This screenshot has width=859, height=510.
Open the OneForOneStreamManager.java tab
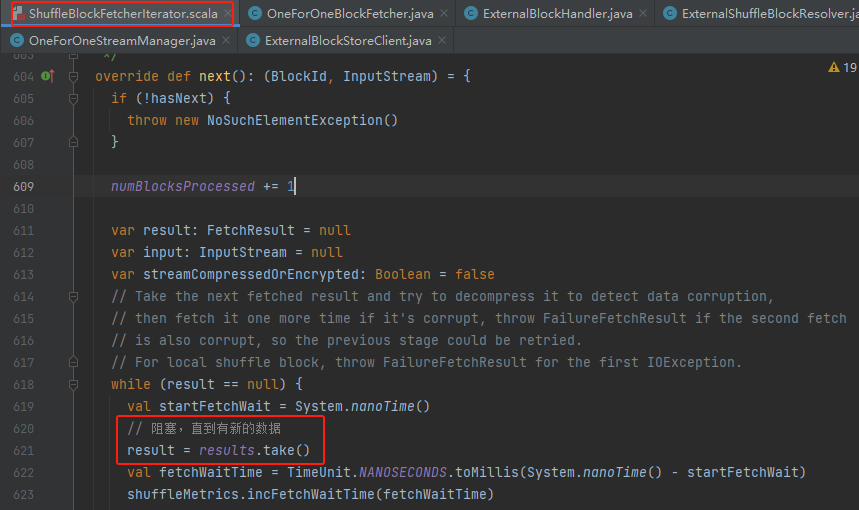point(122,41)
